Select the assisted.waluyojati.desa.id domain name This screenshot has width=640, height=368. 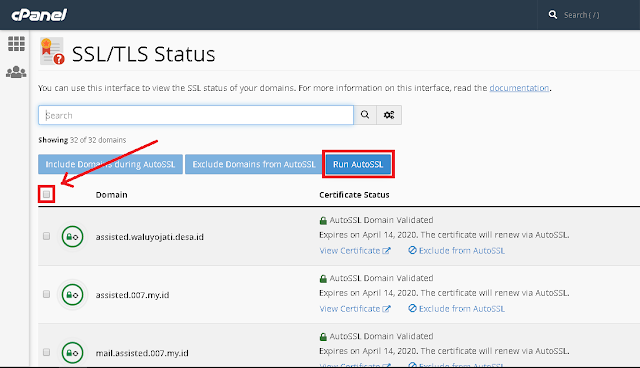pos(149,237)
